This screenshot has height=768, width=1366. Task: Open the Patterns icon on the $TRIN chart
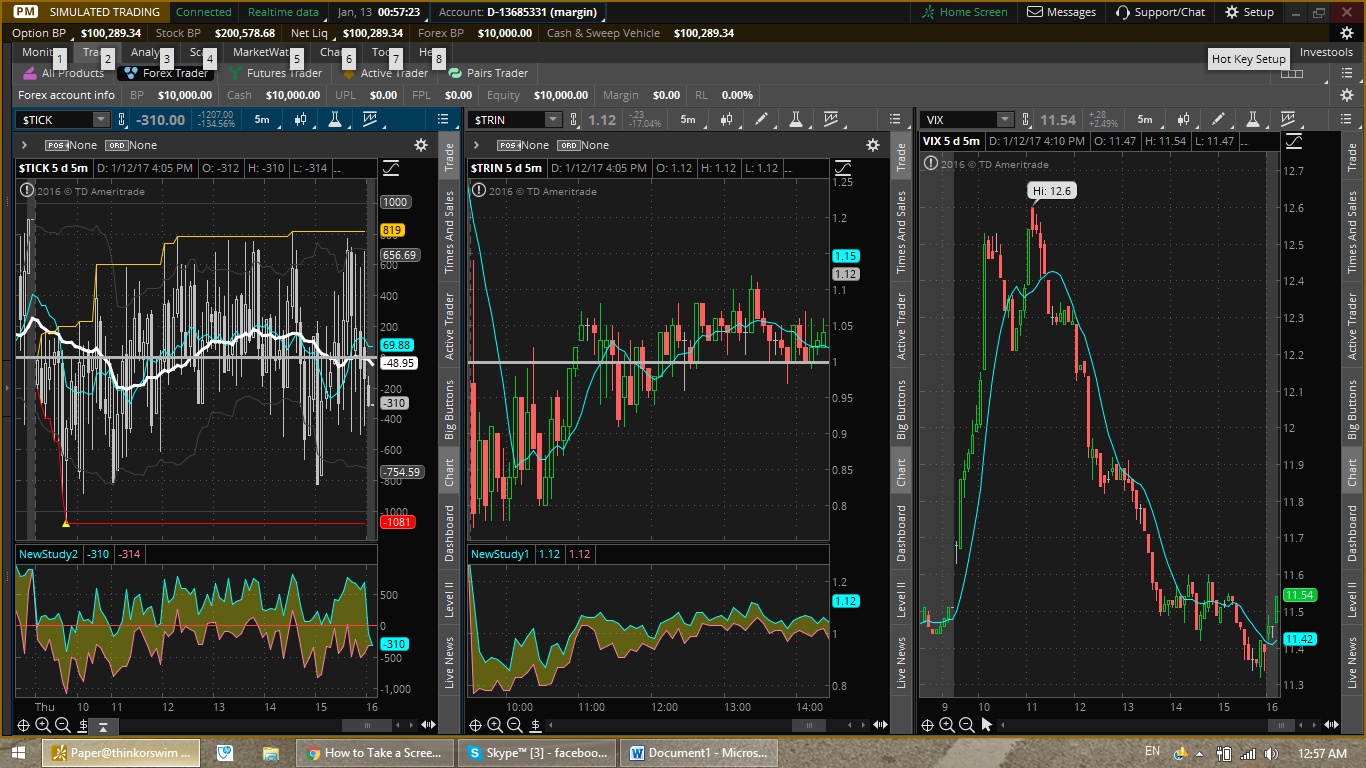[x=831, y=120]
